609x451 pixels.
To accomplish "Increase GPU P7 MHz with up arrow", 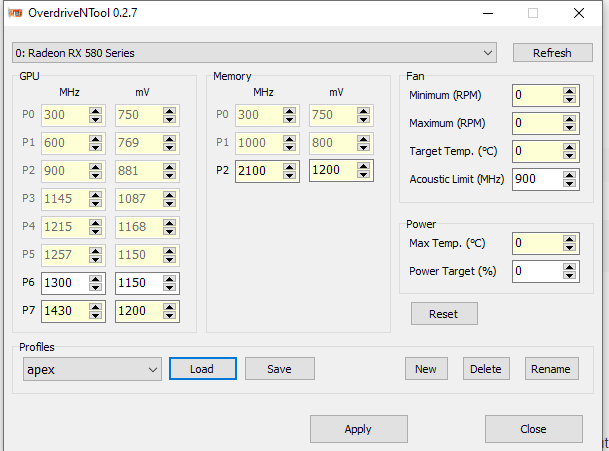I will pos(96,306).
